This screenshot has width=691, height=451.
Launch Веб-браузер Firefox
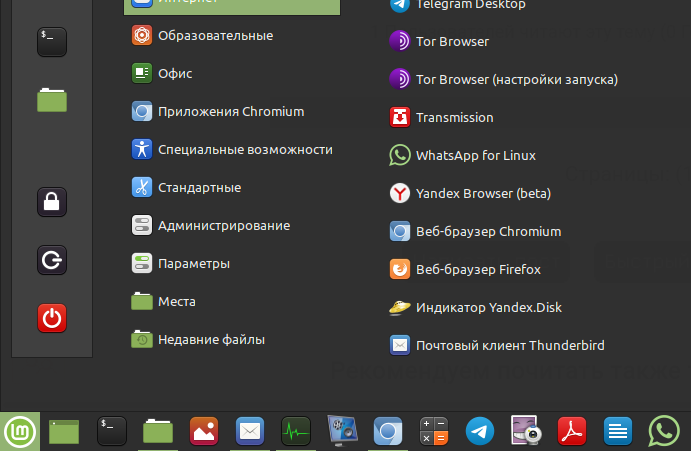coord(465,269)
